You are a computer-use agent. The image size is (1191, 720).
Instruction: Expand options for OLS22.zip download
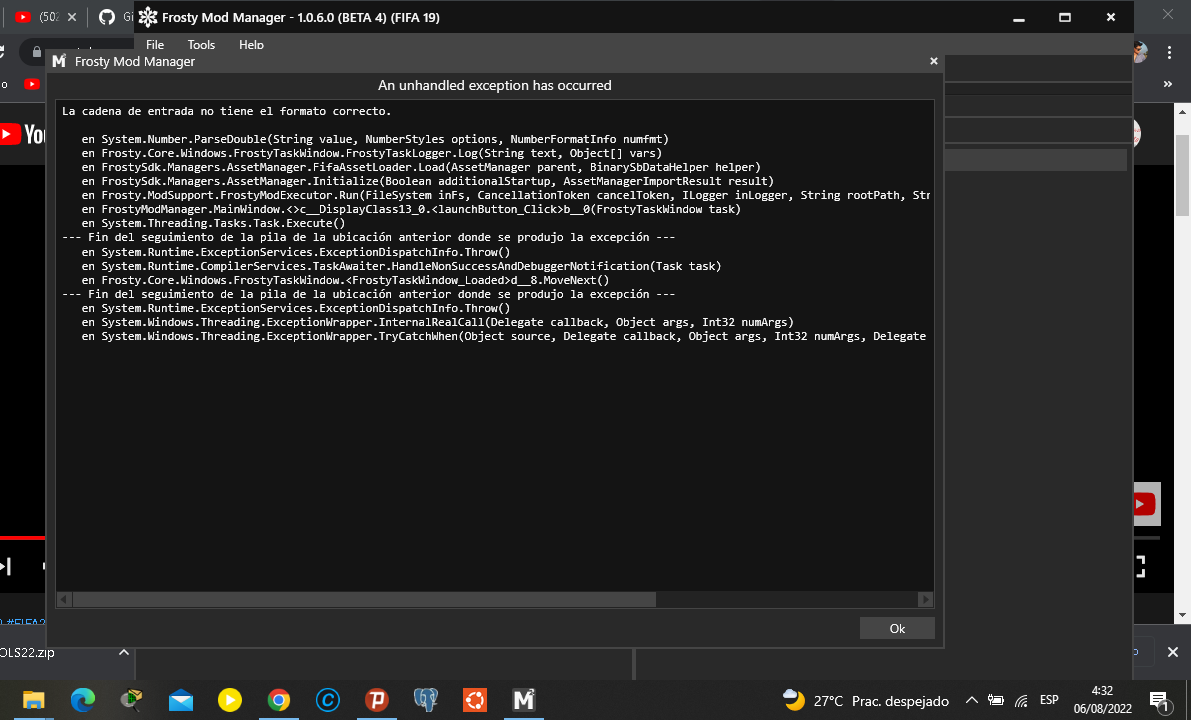point(124,652)
